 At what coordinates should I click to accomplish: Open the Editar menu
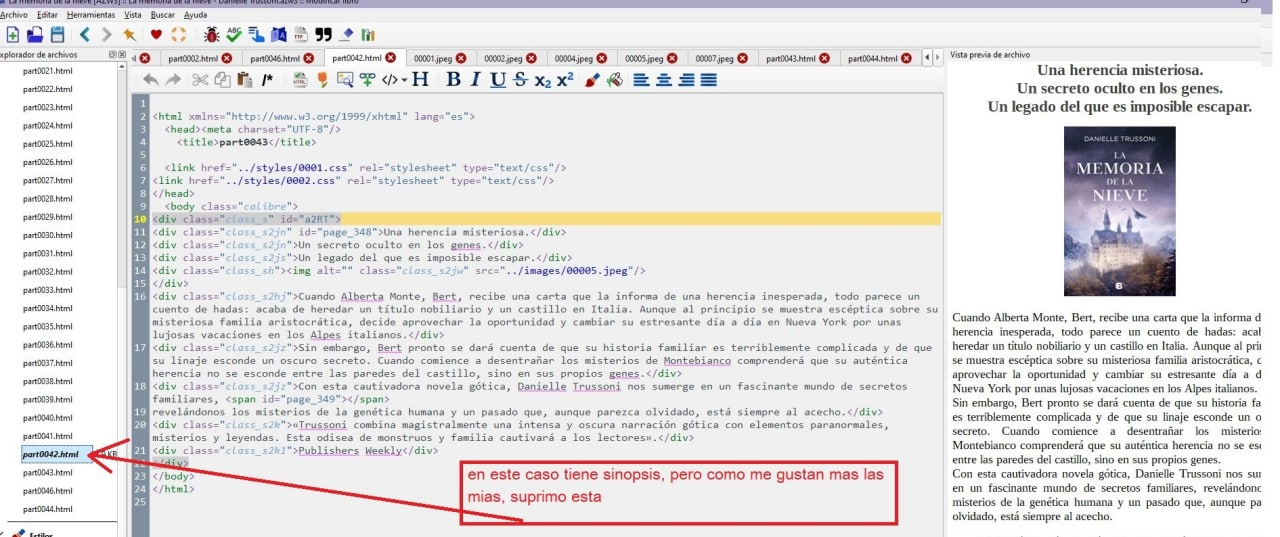47,15
